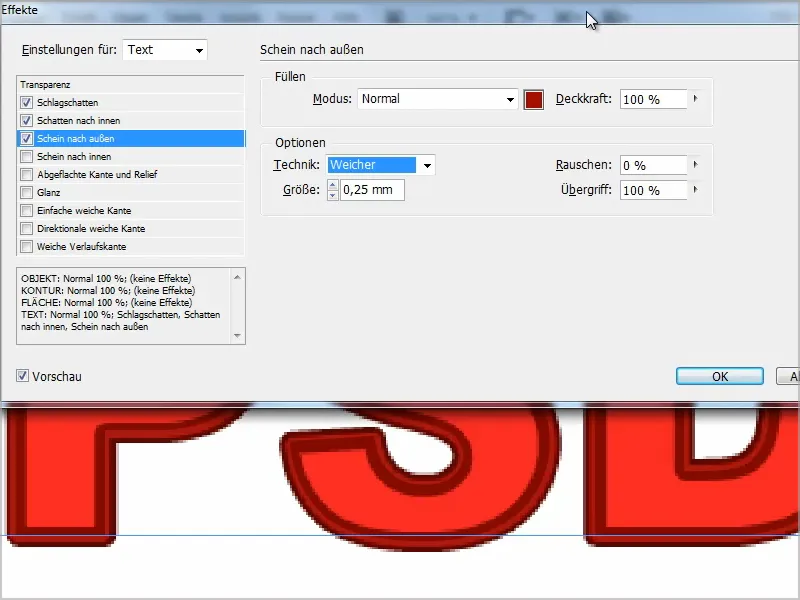Select Weiche Verlaufskante row label
The height and width of the screenshot is (600, 800).
pyautogui.click(x=82, y=246)
